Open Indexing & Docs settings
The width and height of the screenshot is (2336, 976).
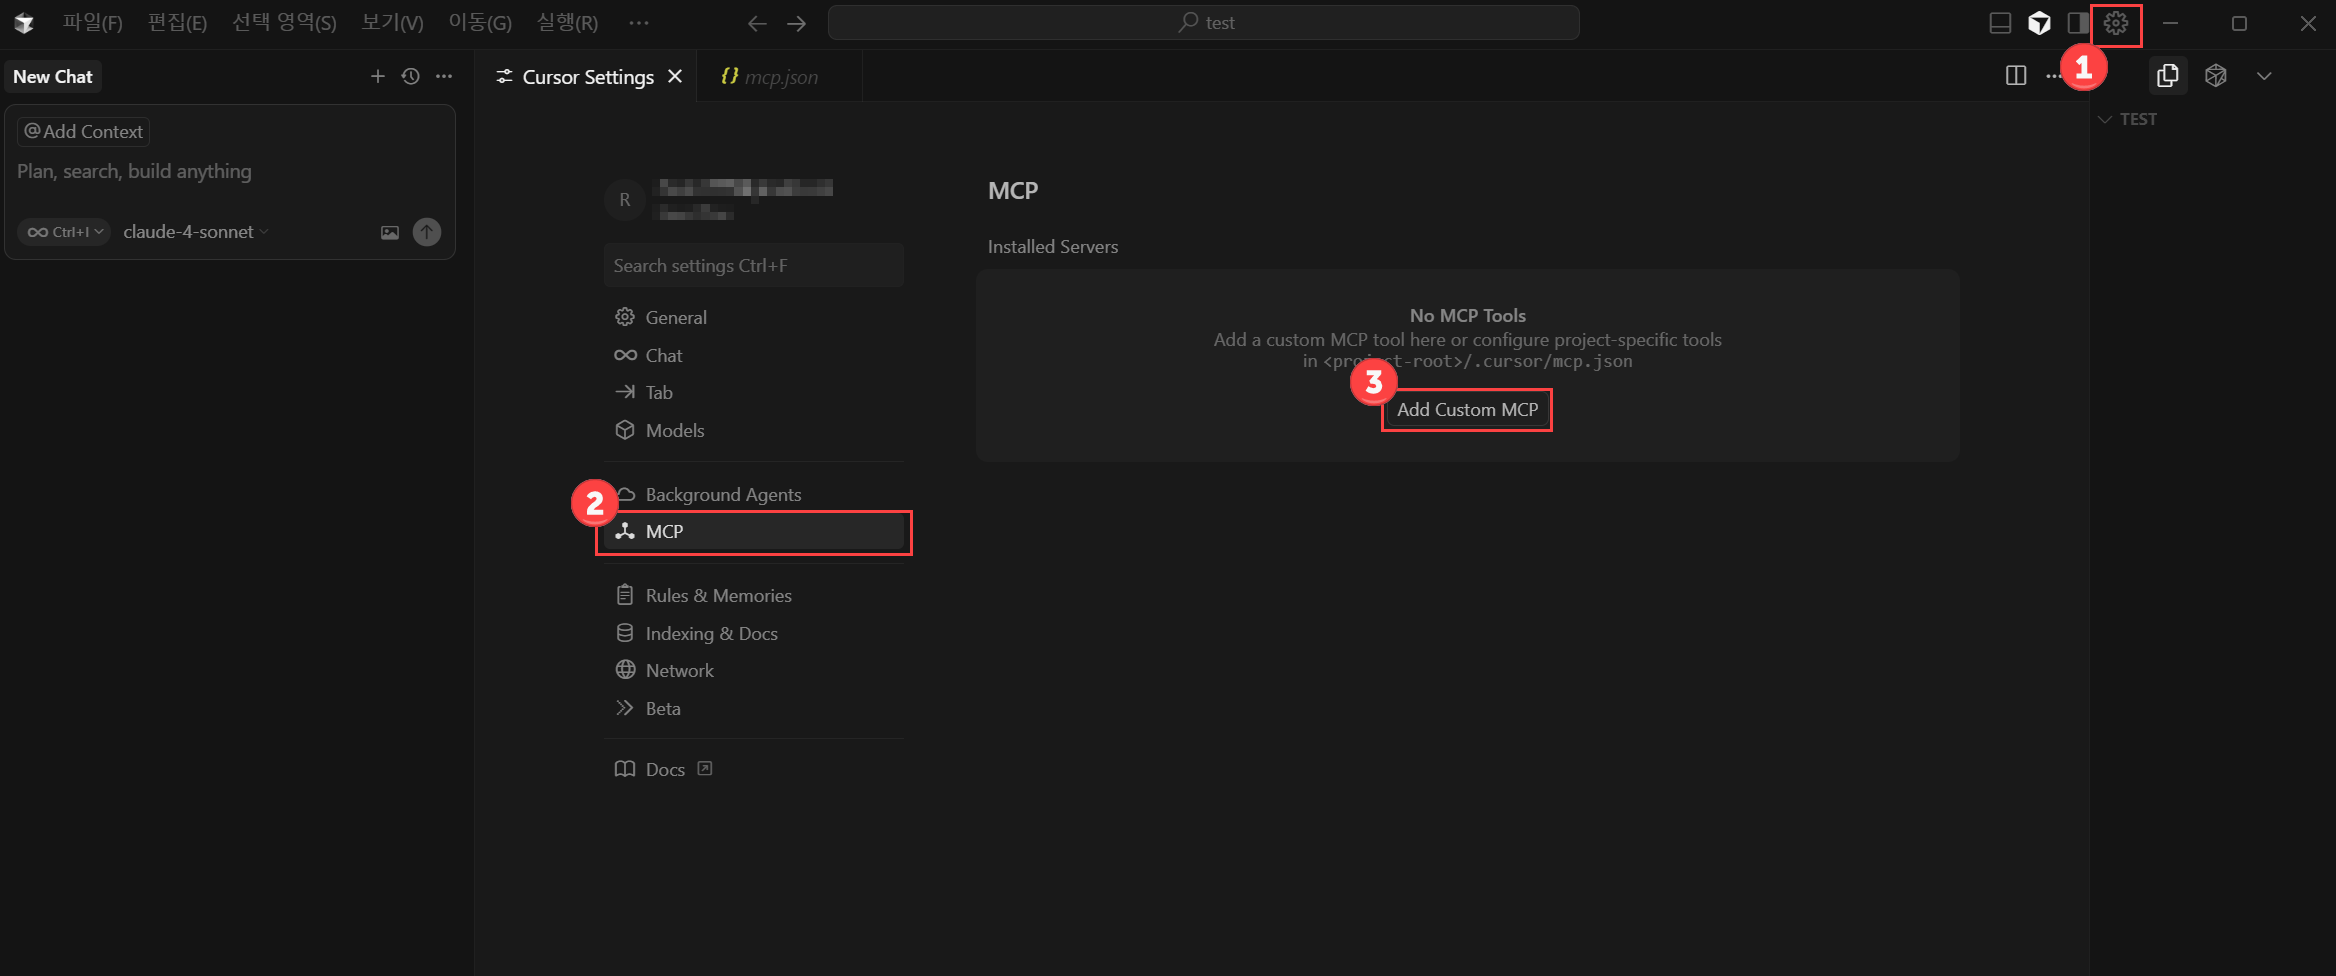pos(754,633)
